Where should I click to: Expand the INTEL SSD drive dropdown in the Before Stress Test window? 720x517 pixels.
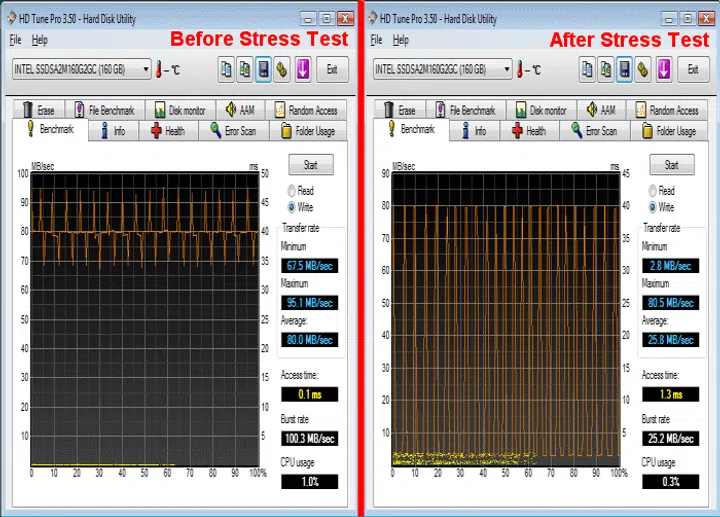tap(146, 70)
